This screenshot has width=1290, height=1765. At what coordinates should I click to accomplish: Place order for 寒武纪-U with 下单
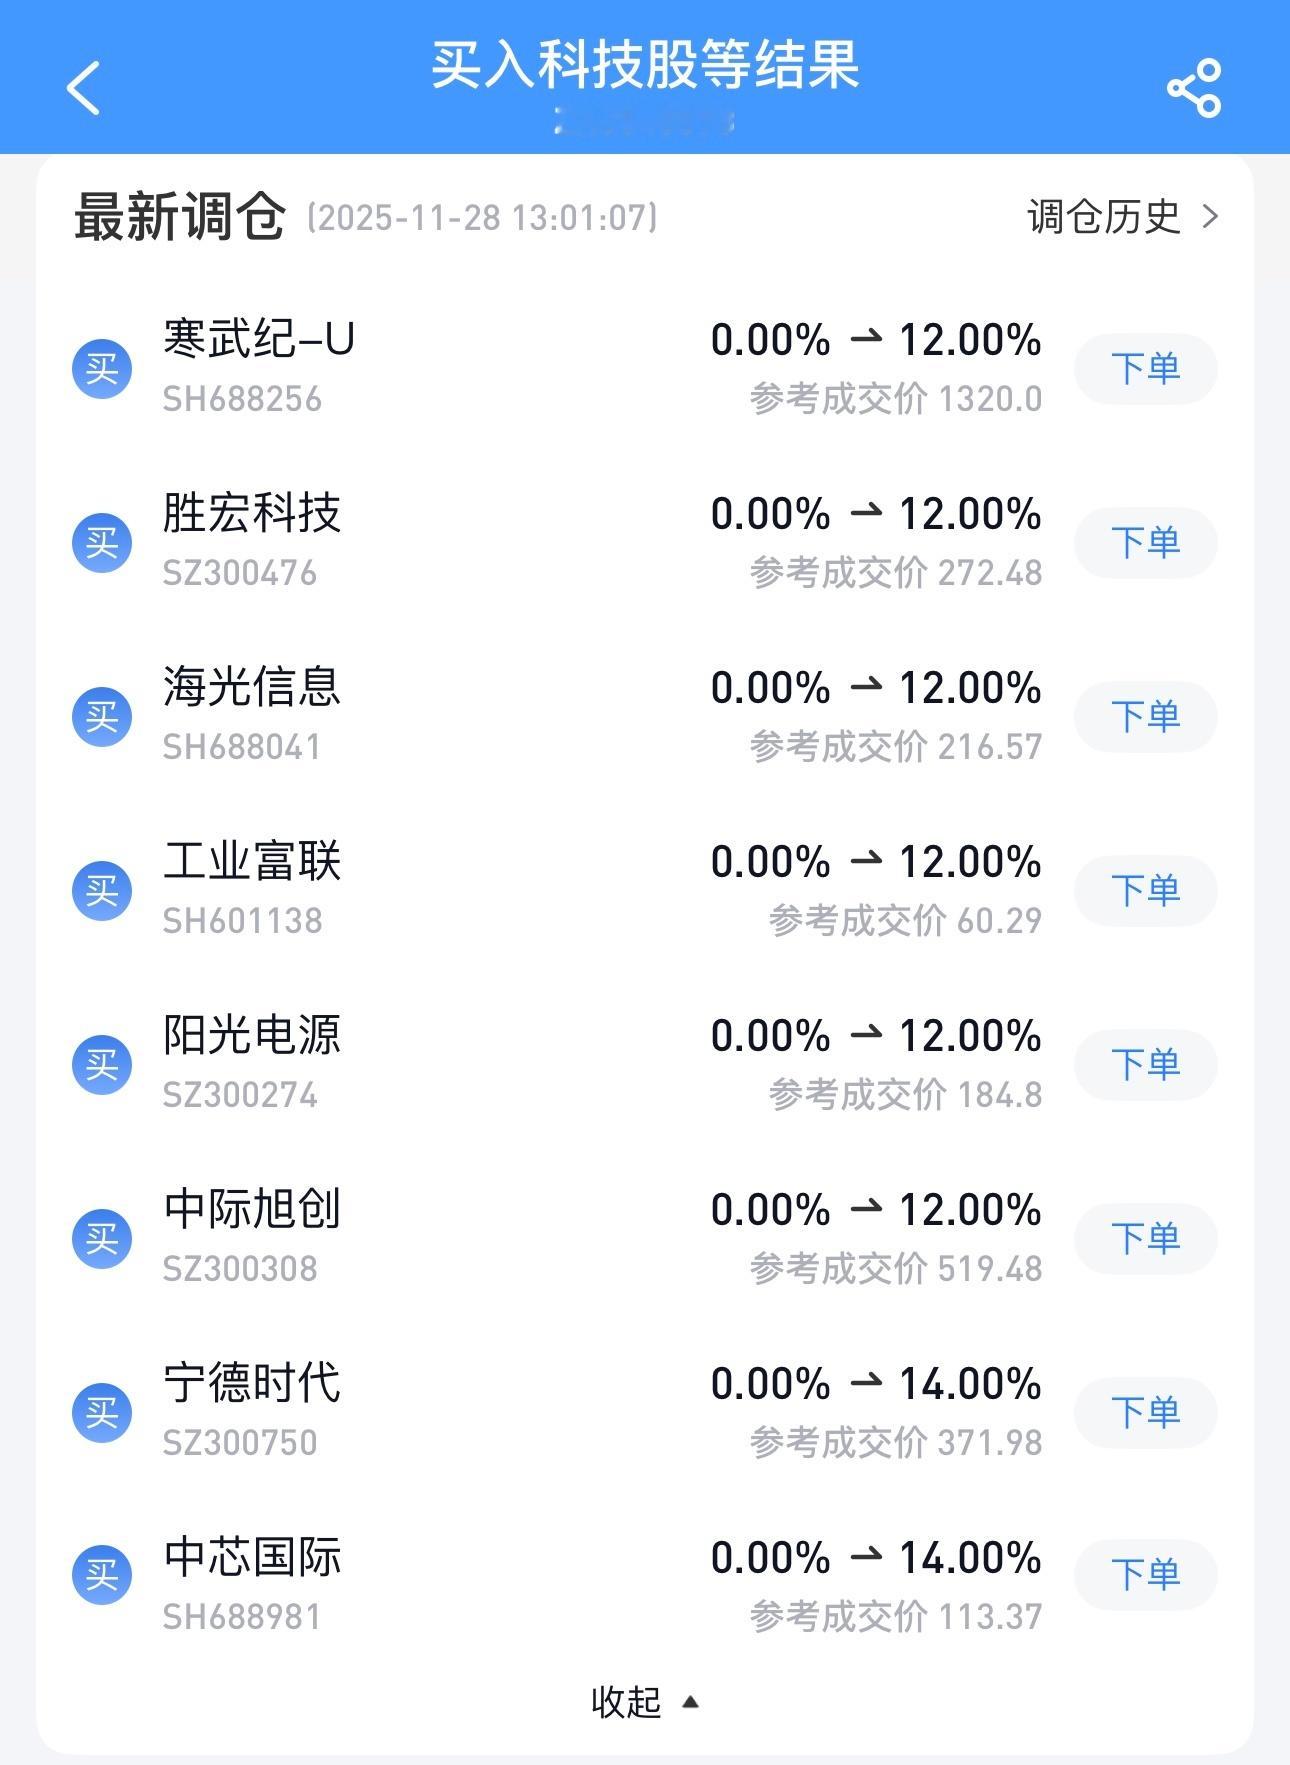(1145, 369)
